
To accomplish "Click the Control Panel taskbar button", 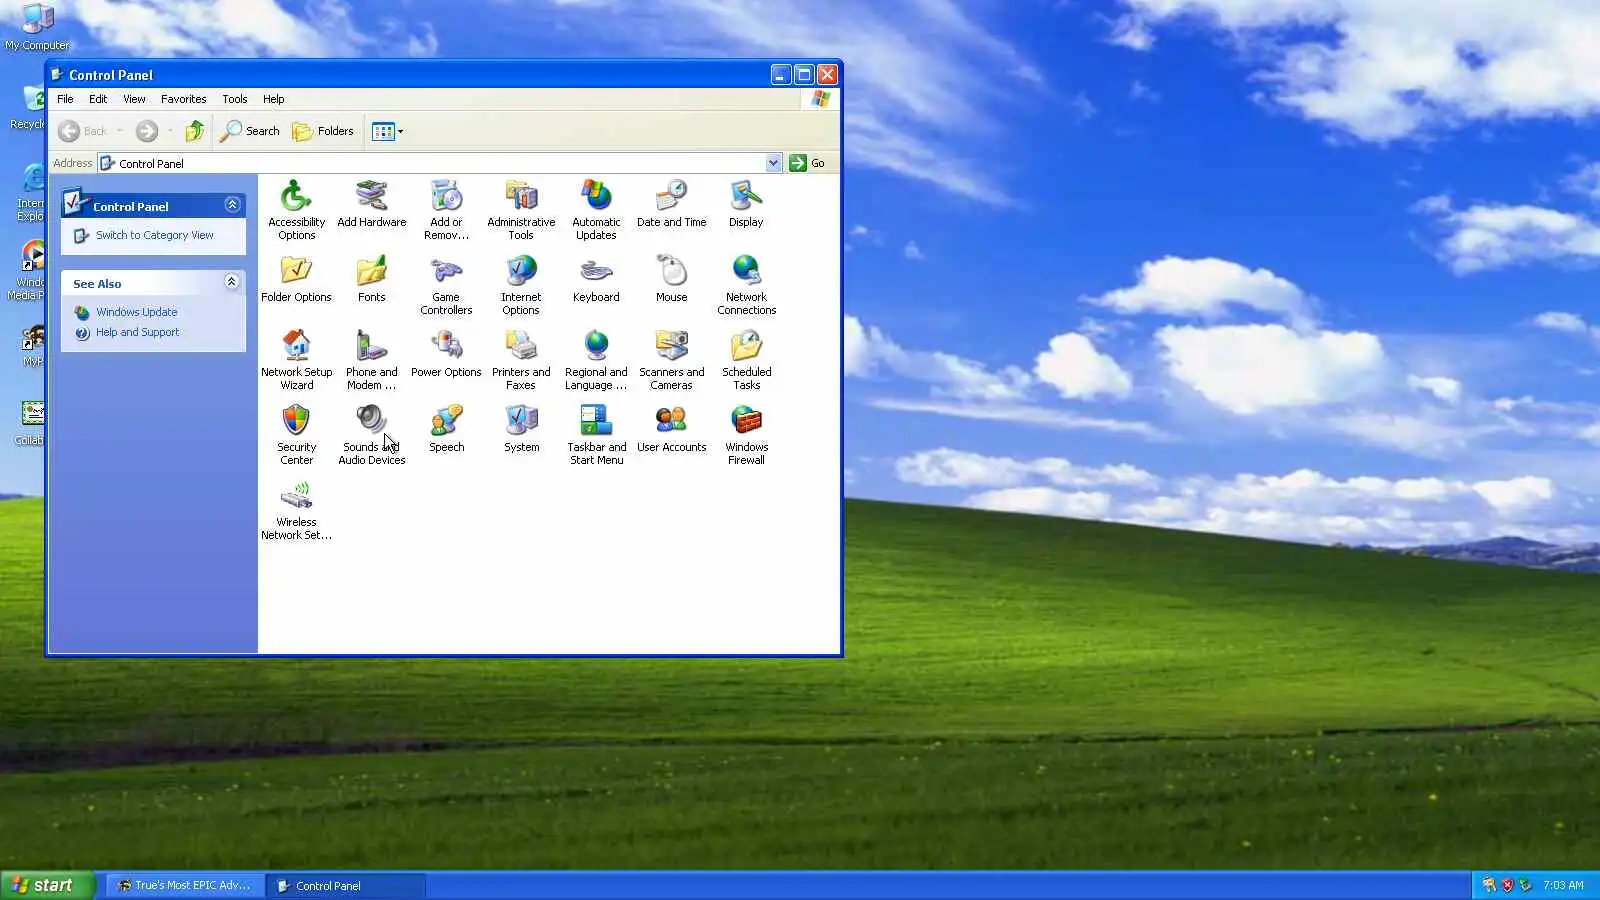I will pos(346,885).
